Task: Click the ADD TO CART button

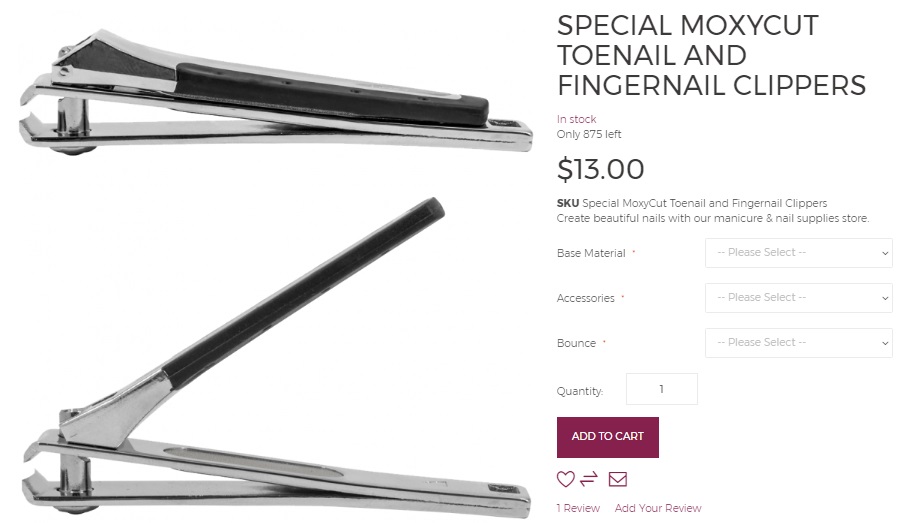Action: coord(608,437)
